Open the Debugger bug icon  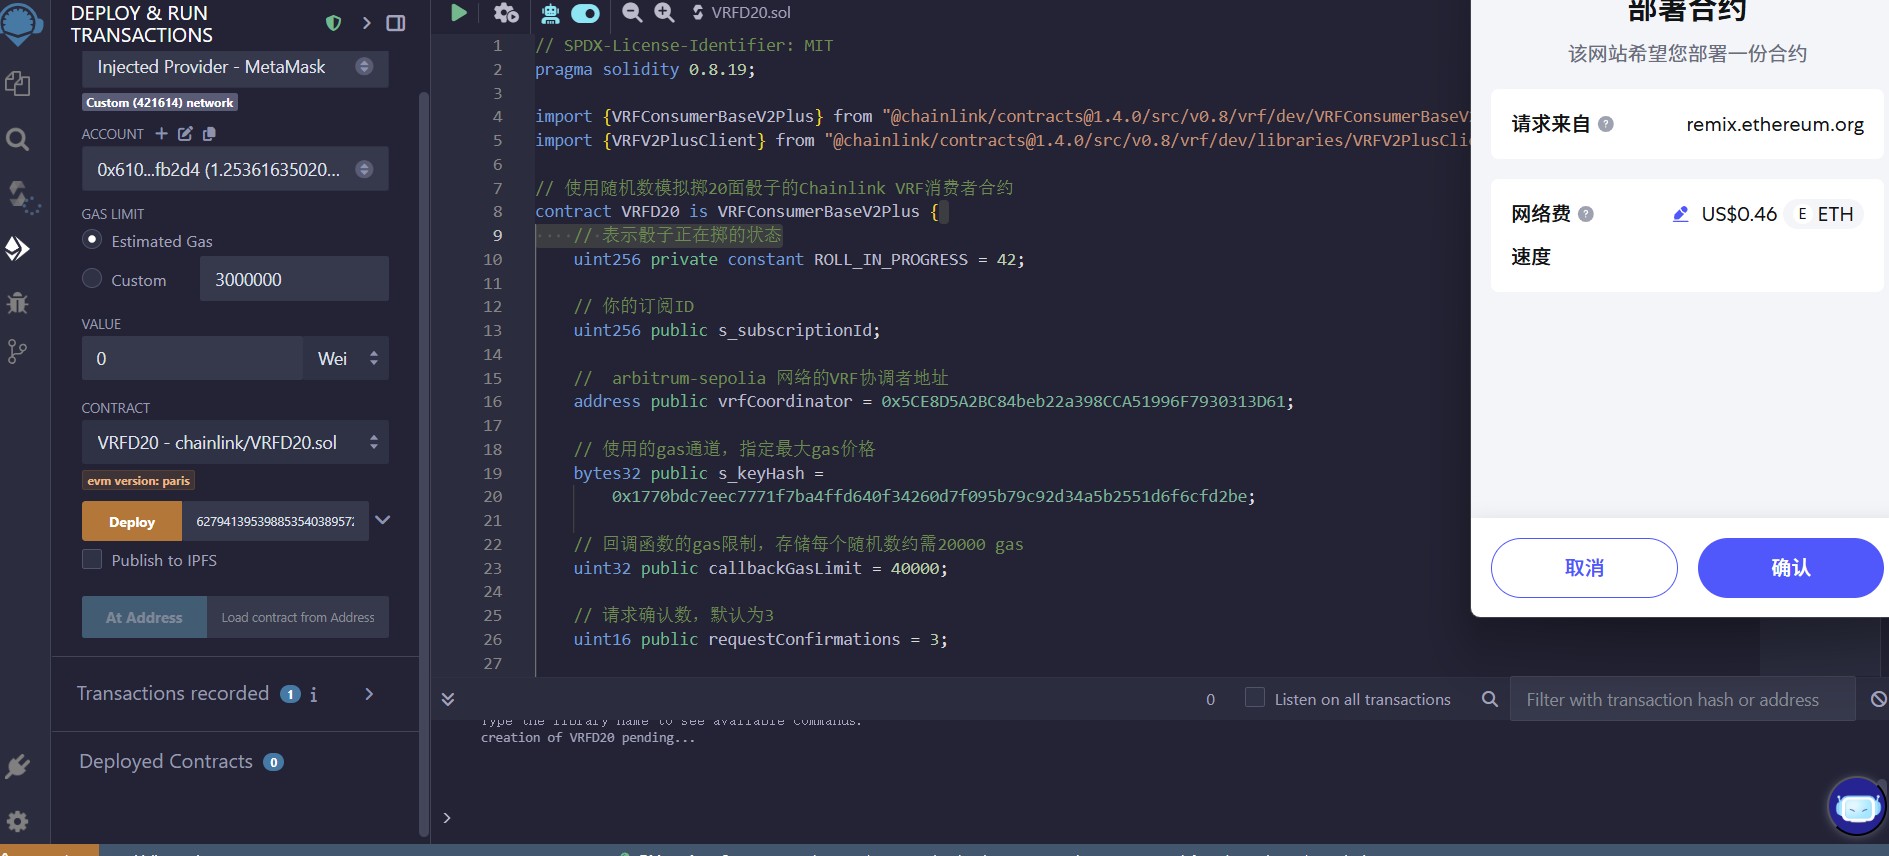18,302
